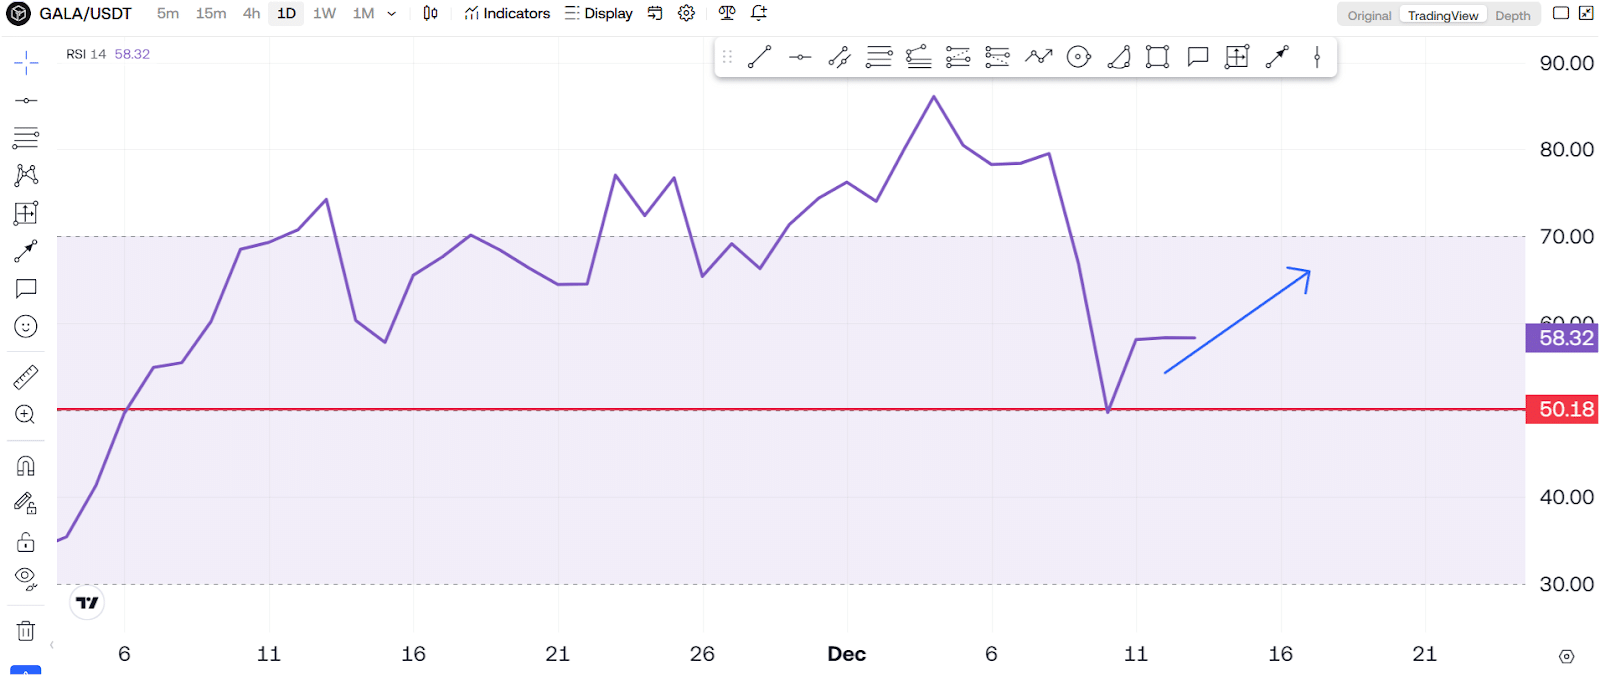Switch to the 4h timeframe

(x=251, y=14)
